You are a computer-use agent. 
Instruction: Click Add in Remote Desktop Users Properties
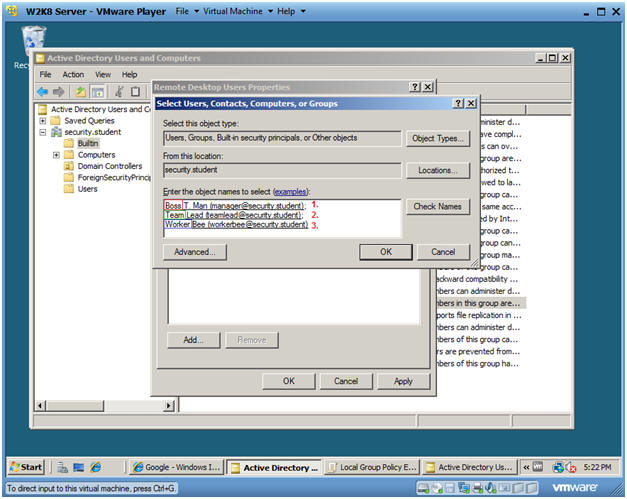coord(194,340)
